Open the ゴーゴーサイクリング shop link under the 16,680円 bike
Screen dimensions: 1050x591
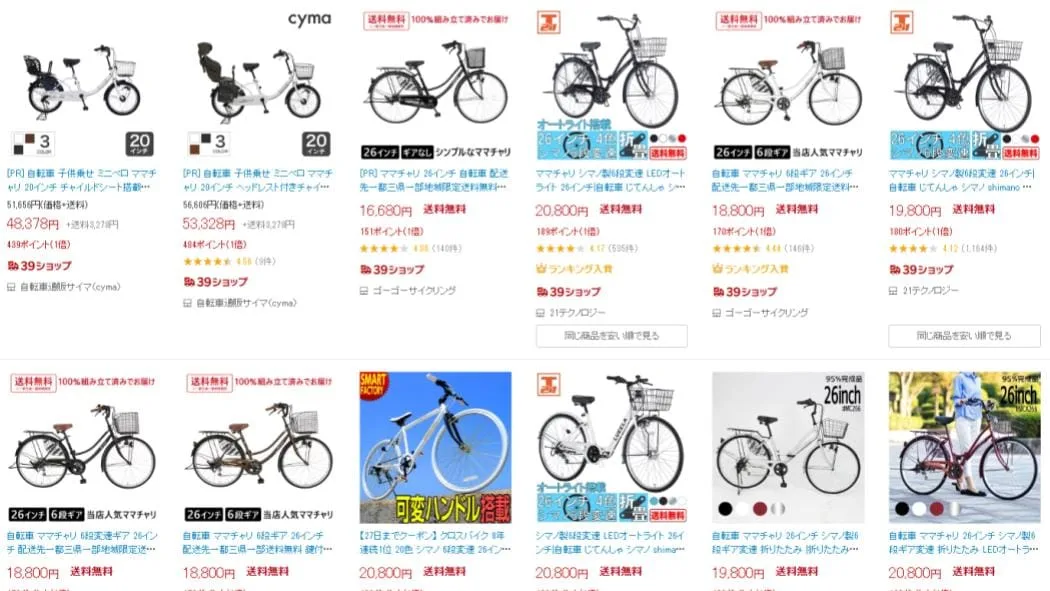click(408, 290)
